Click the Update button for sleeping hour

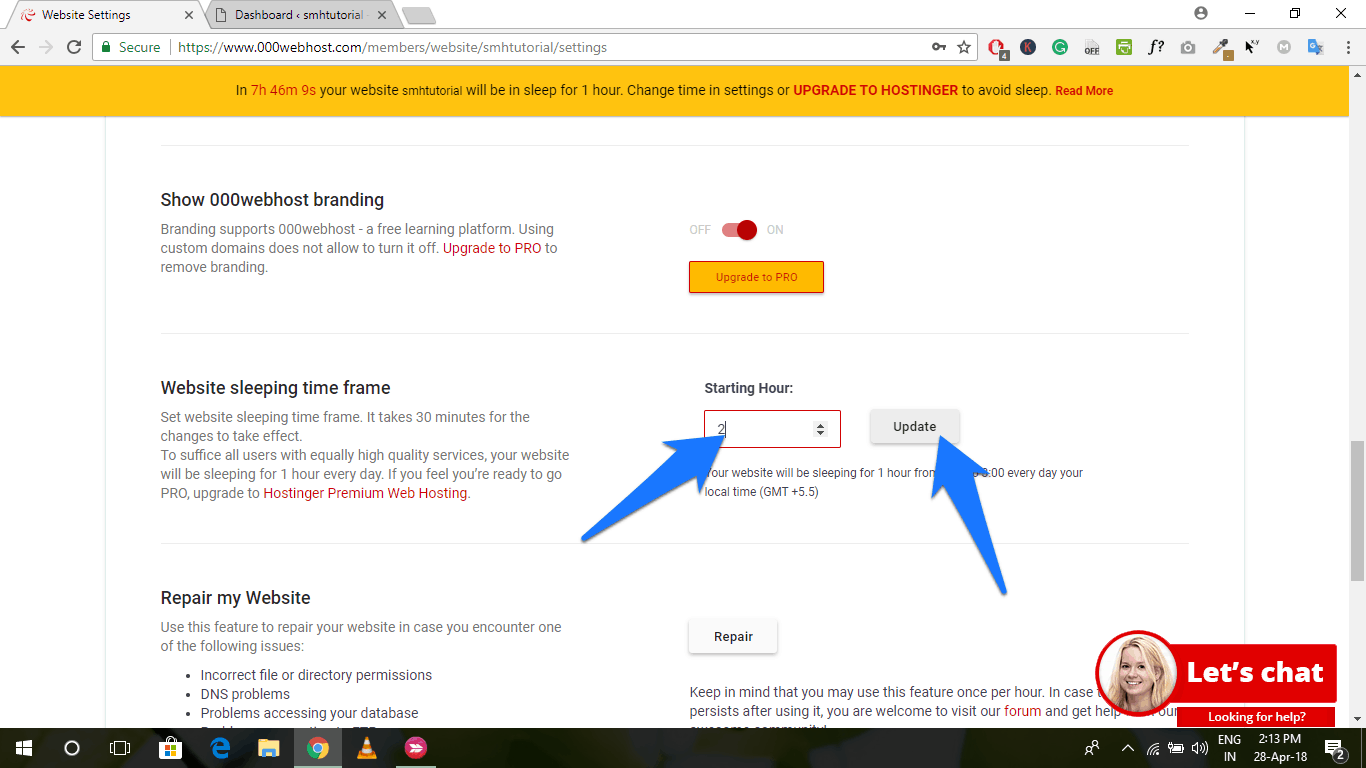[914, 426]
